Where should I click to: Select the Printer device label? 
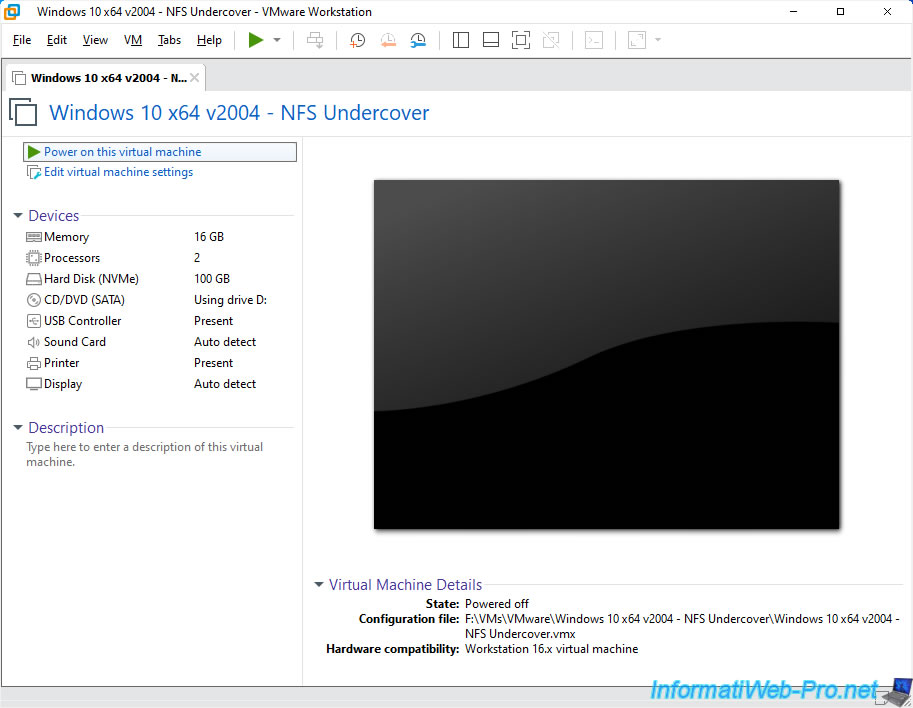62,363
